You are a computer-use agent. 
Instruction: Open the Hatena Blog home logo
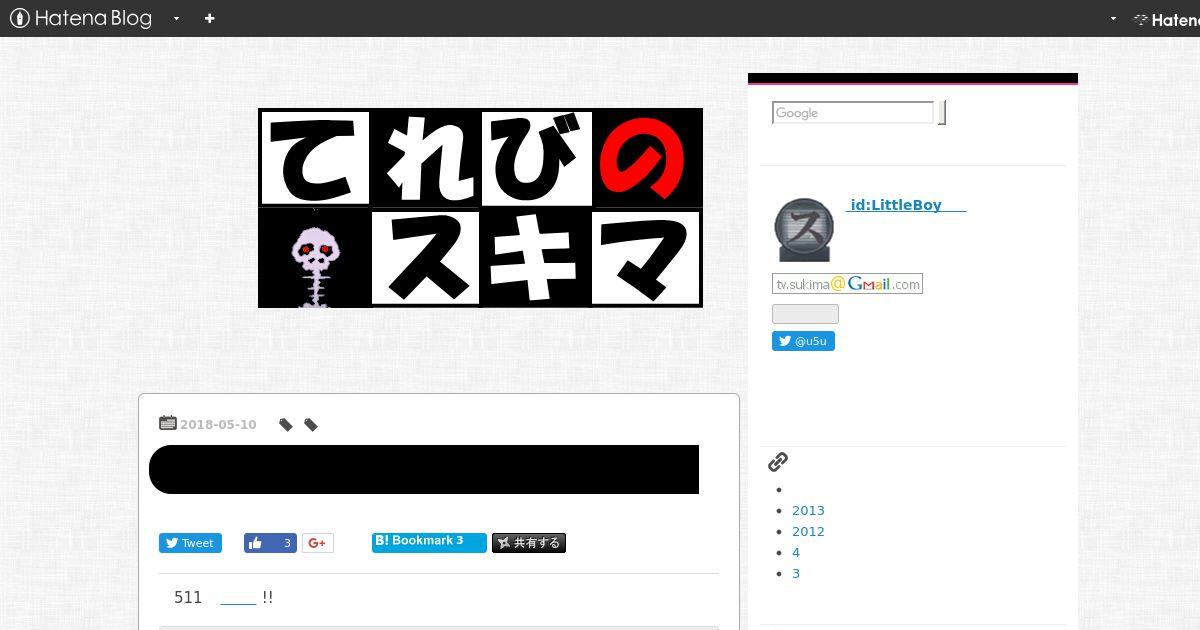(x=81, y=18)
